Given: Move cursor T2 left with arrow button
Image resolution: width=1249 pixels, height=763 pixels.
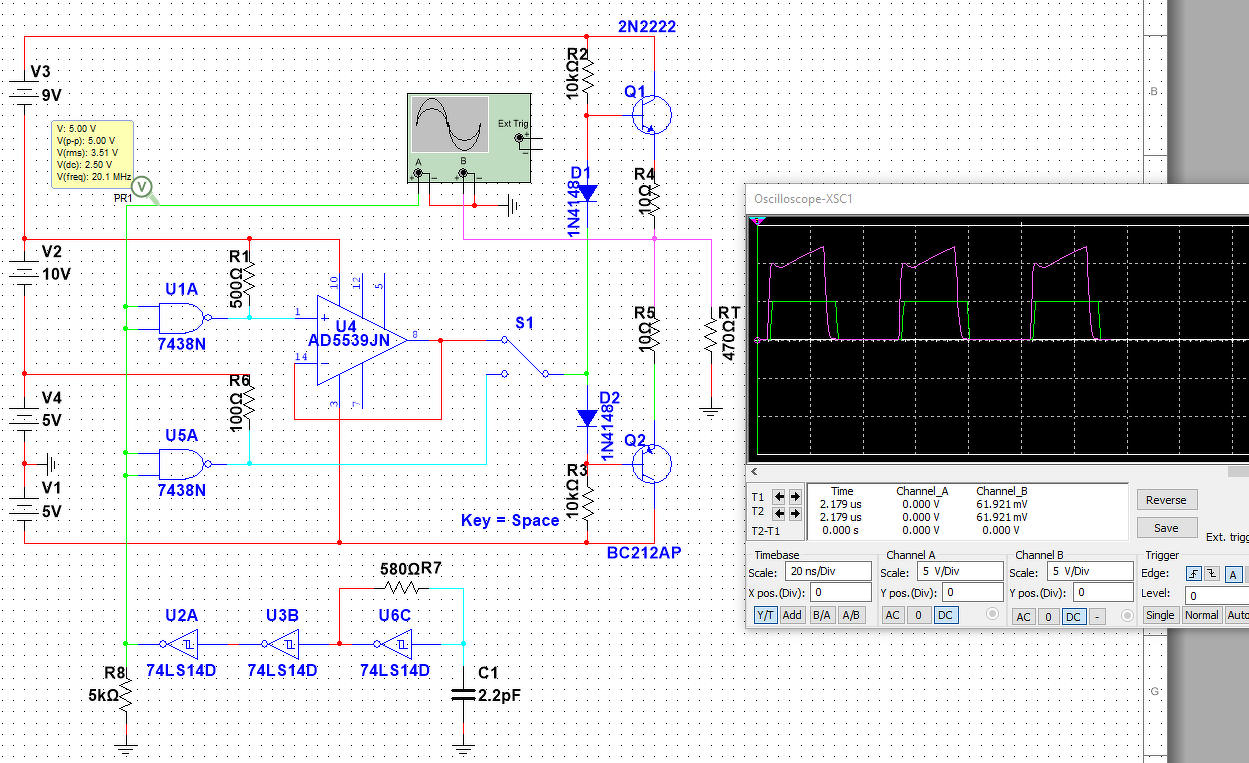Looking at the screenshot, I should point(781,513).
